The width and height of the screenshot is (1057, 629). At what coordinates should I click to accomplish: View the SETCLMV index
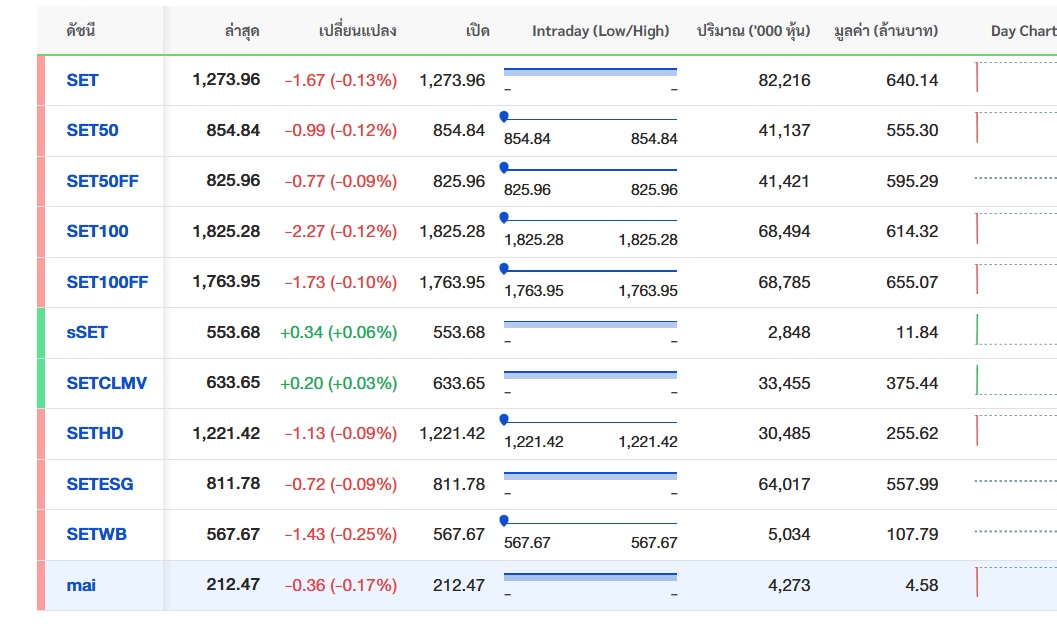[x=106, y=383]
